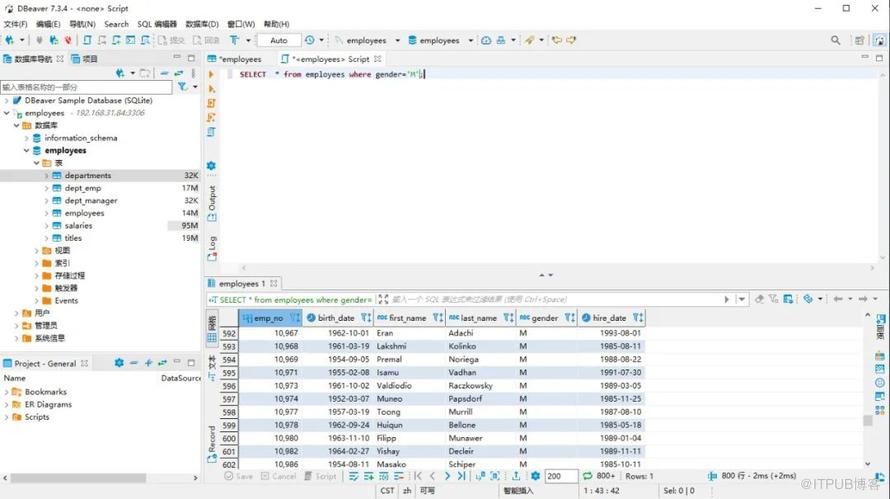Expand the salaries table node
Viewport: 890px width, 499px height.
(x=47, y=225)
